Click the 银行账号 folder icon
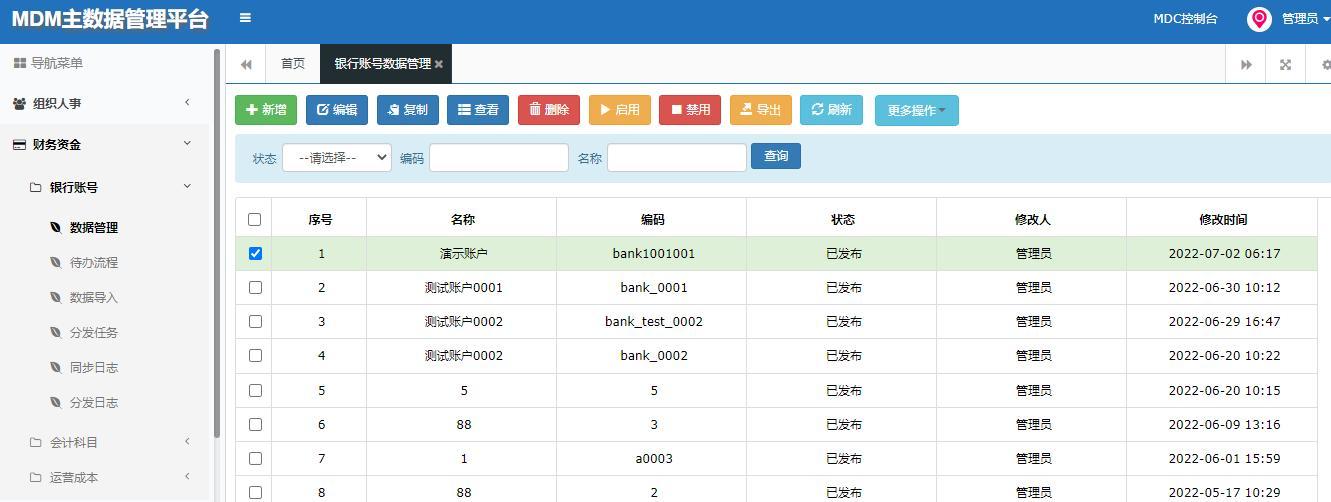Screen dimensions: 1331x502 [36, 187]
